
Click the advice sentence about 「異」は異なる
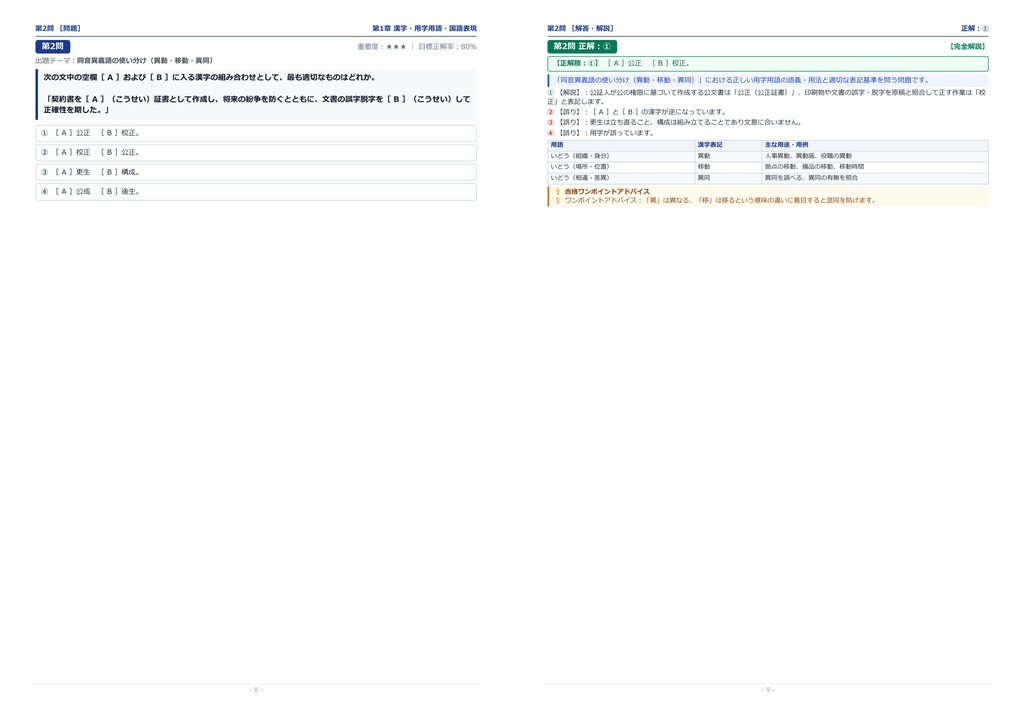coord(720,200)
